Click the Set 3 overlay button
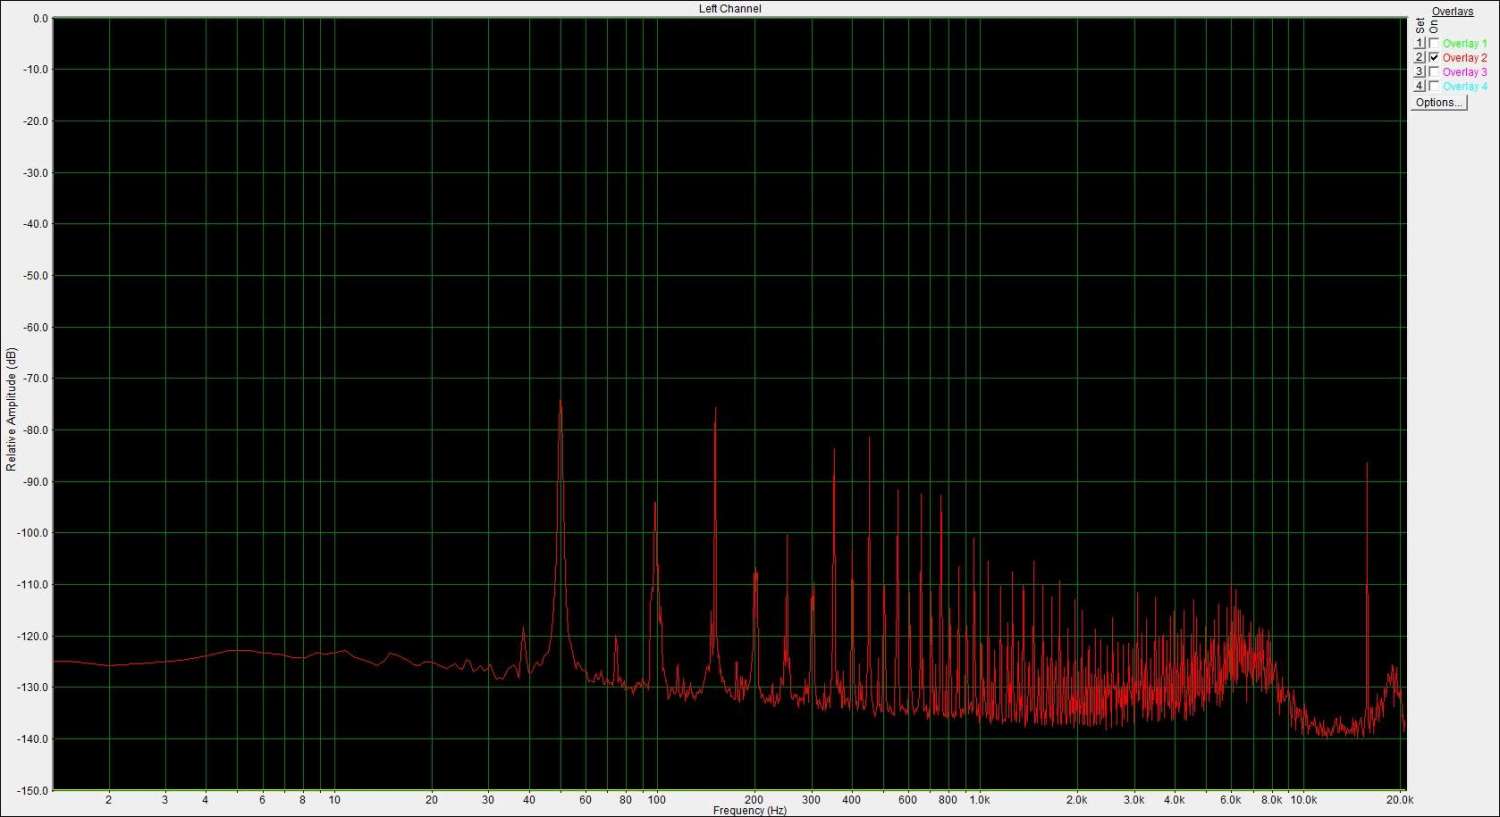The width and height of the screenshot is (1500, 817). point(1419,72)
